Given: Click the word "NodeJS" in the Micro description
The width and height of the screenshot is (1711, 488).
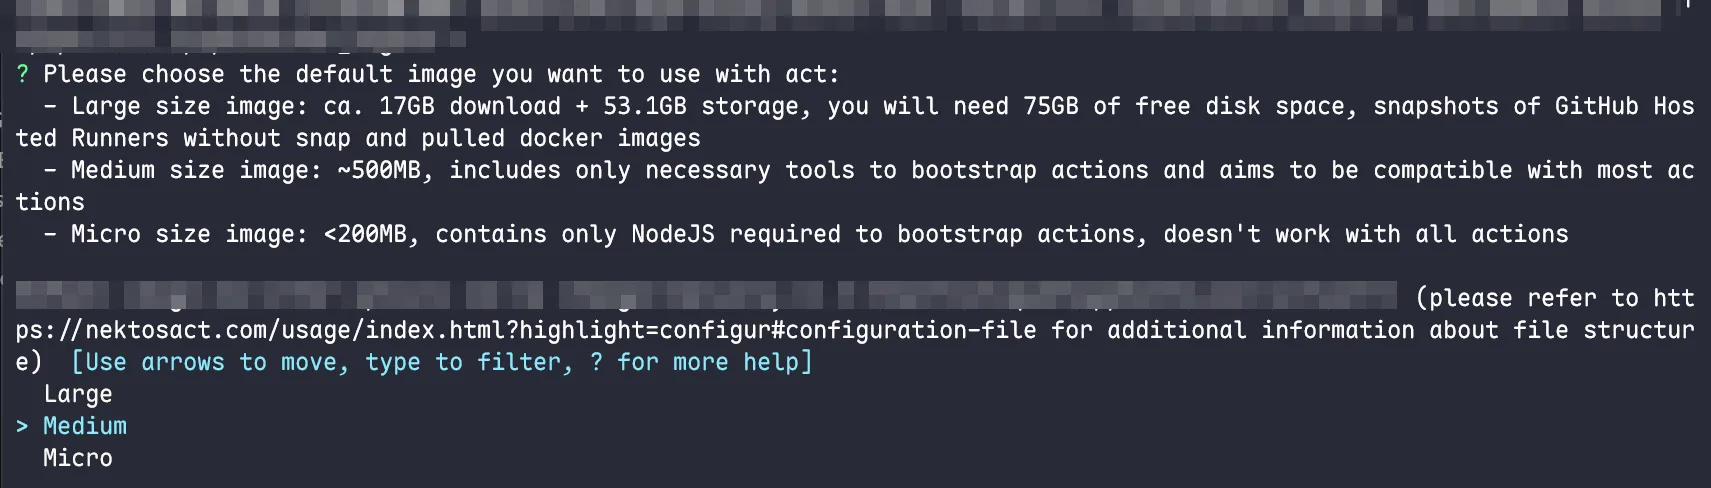Looking at the screenshot, I should (672, 234).
